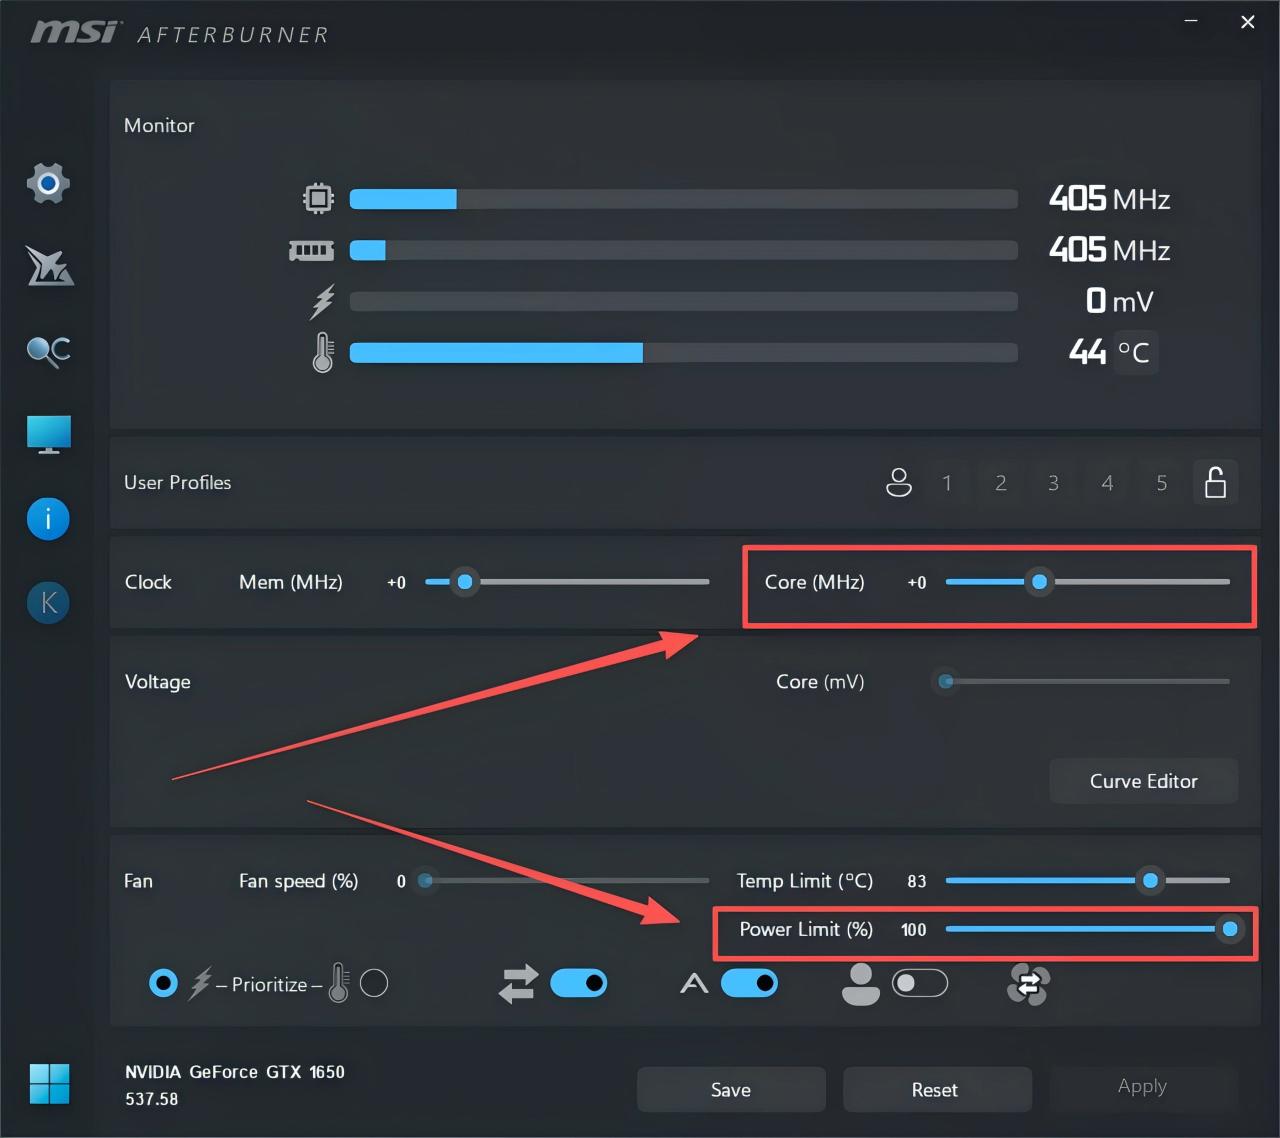Viewport: 1280px width, 1138px height.
Task: Open the settings gear in the sidebar
Action: (x=48, y=183)
